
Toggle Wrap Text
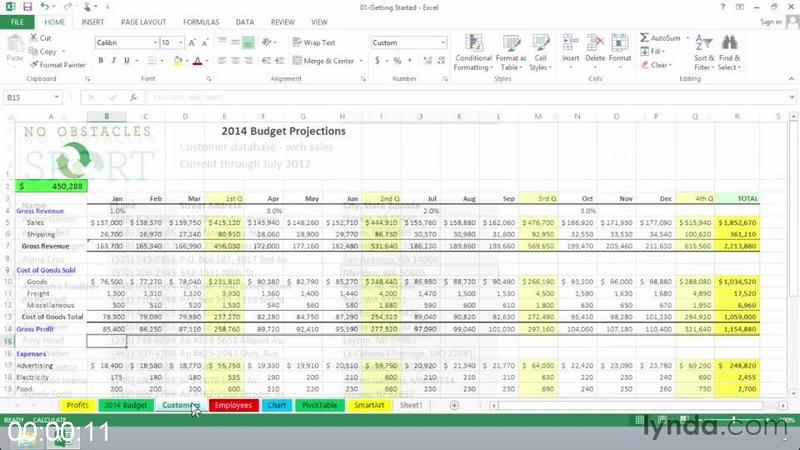[x=314, y=43]
